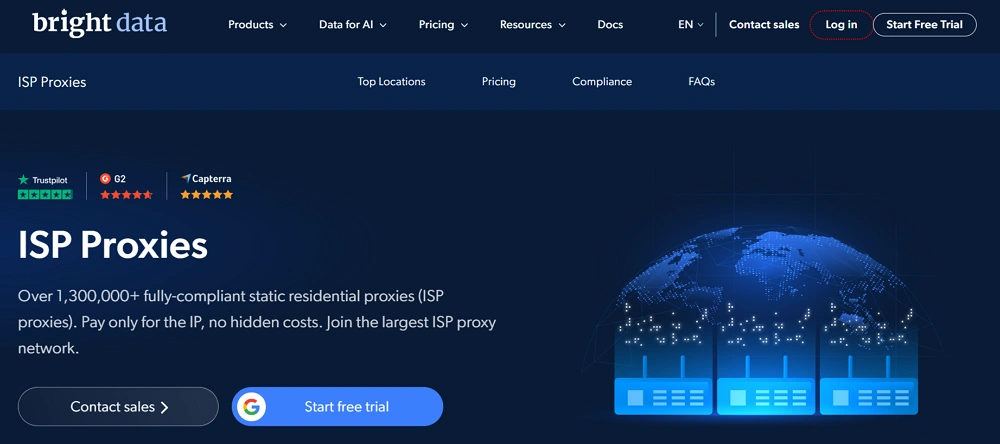1000x444 pixels.
Task: Go to Top Locations section
Action: coord(392,82)
